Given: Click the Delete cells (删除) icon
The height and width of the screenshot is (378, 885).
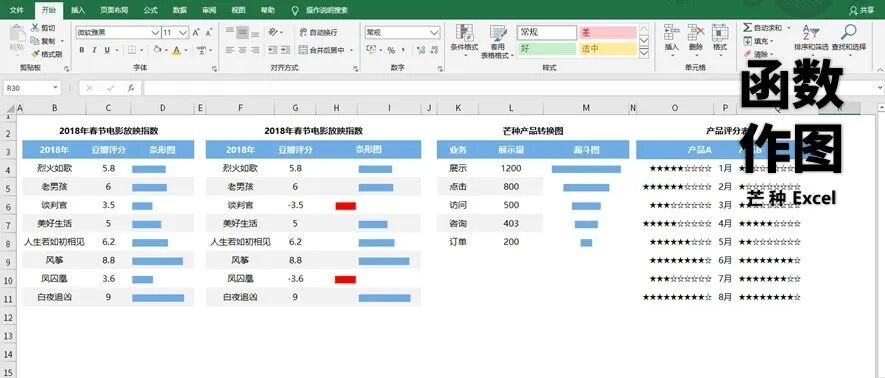Looking at the screenshot, I should [696, 32].
